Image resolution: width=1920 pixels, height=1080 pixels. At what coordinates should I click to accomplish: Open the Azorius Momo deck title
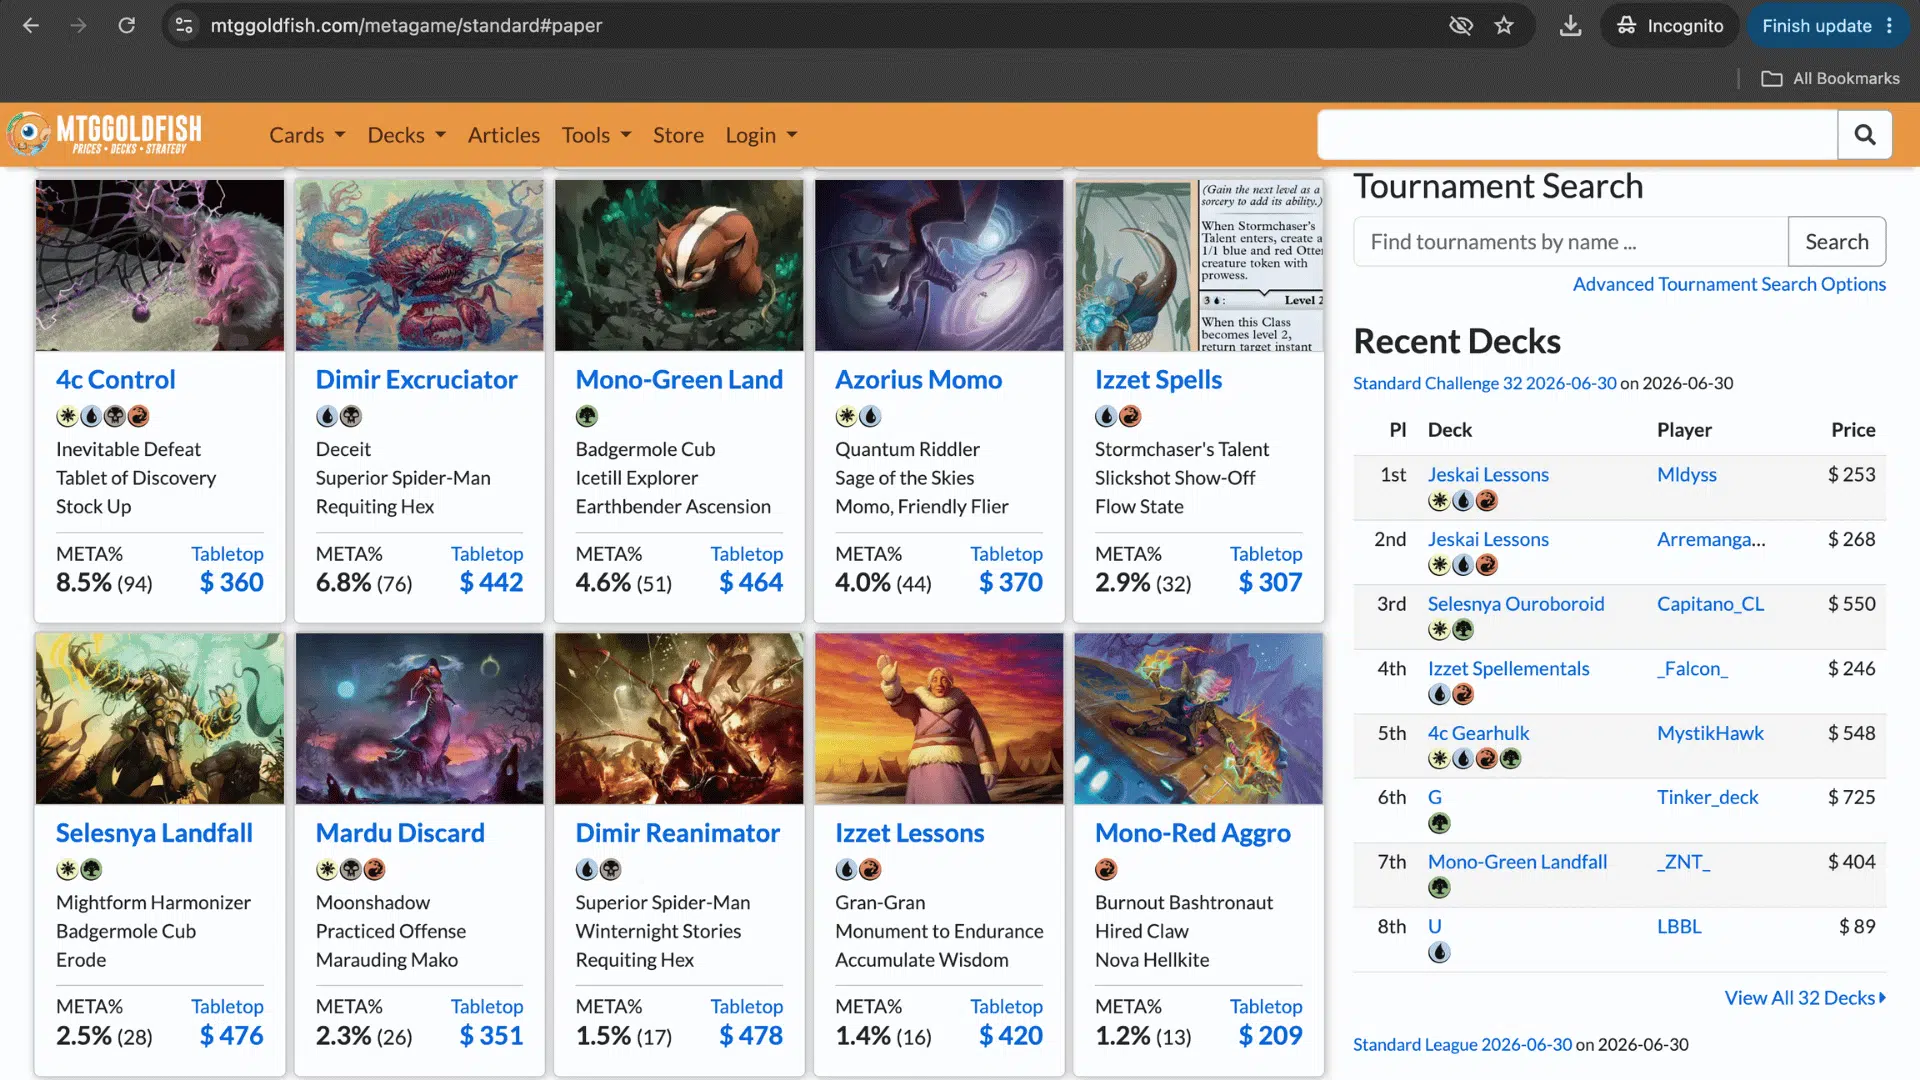918,379
